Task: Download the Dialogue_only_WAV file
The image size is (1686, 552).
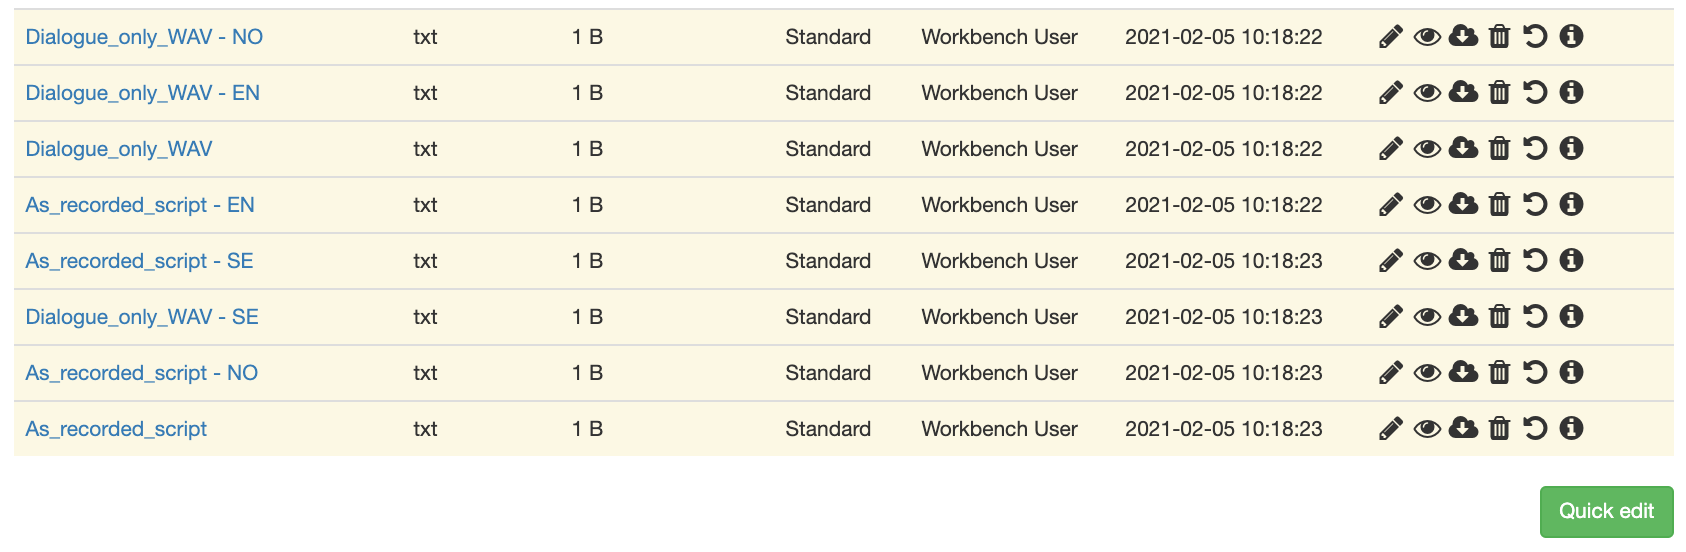Action: [x=1463, y=148]
